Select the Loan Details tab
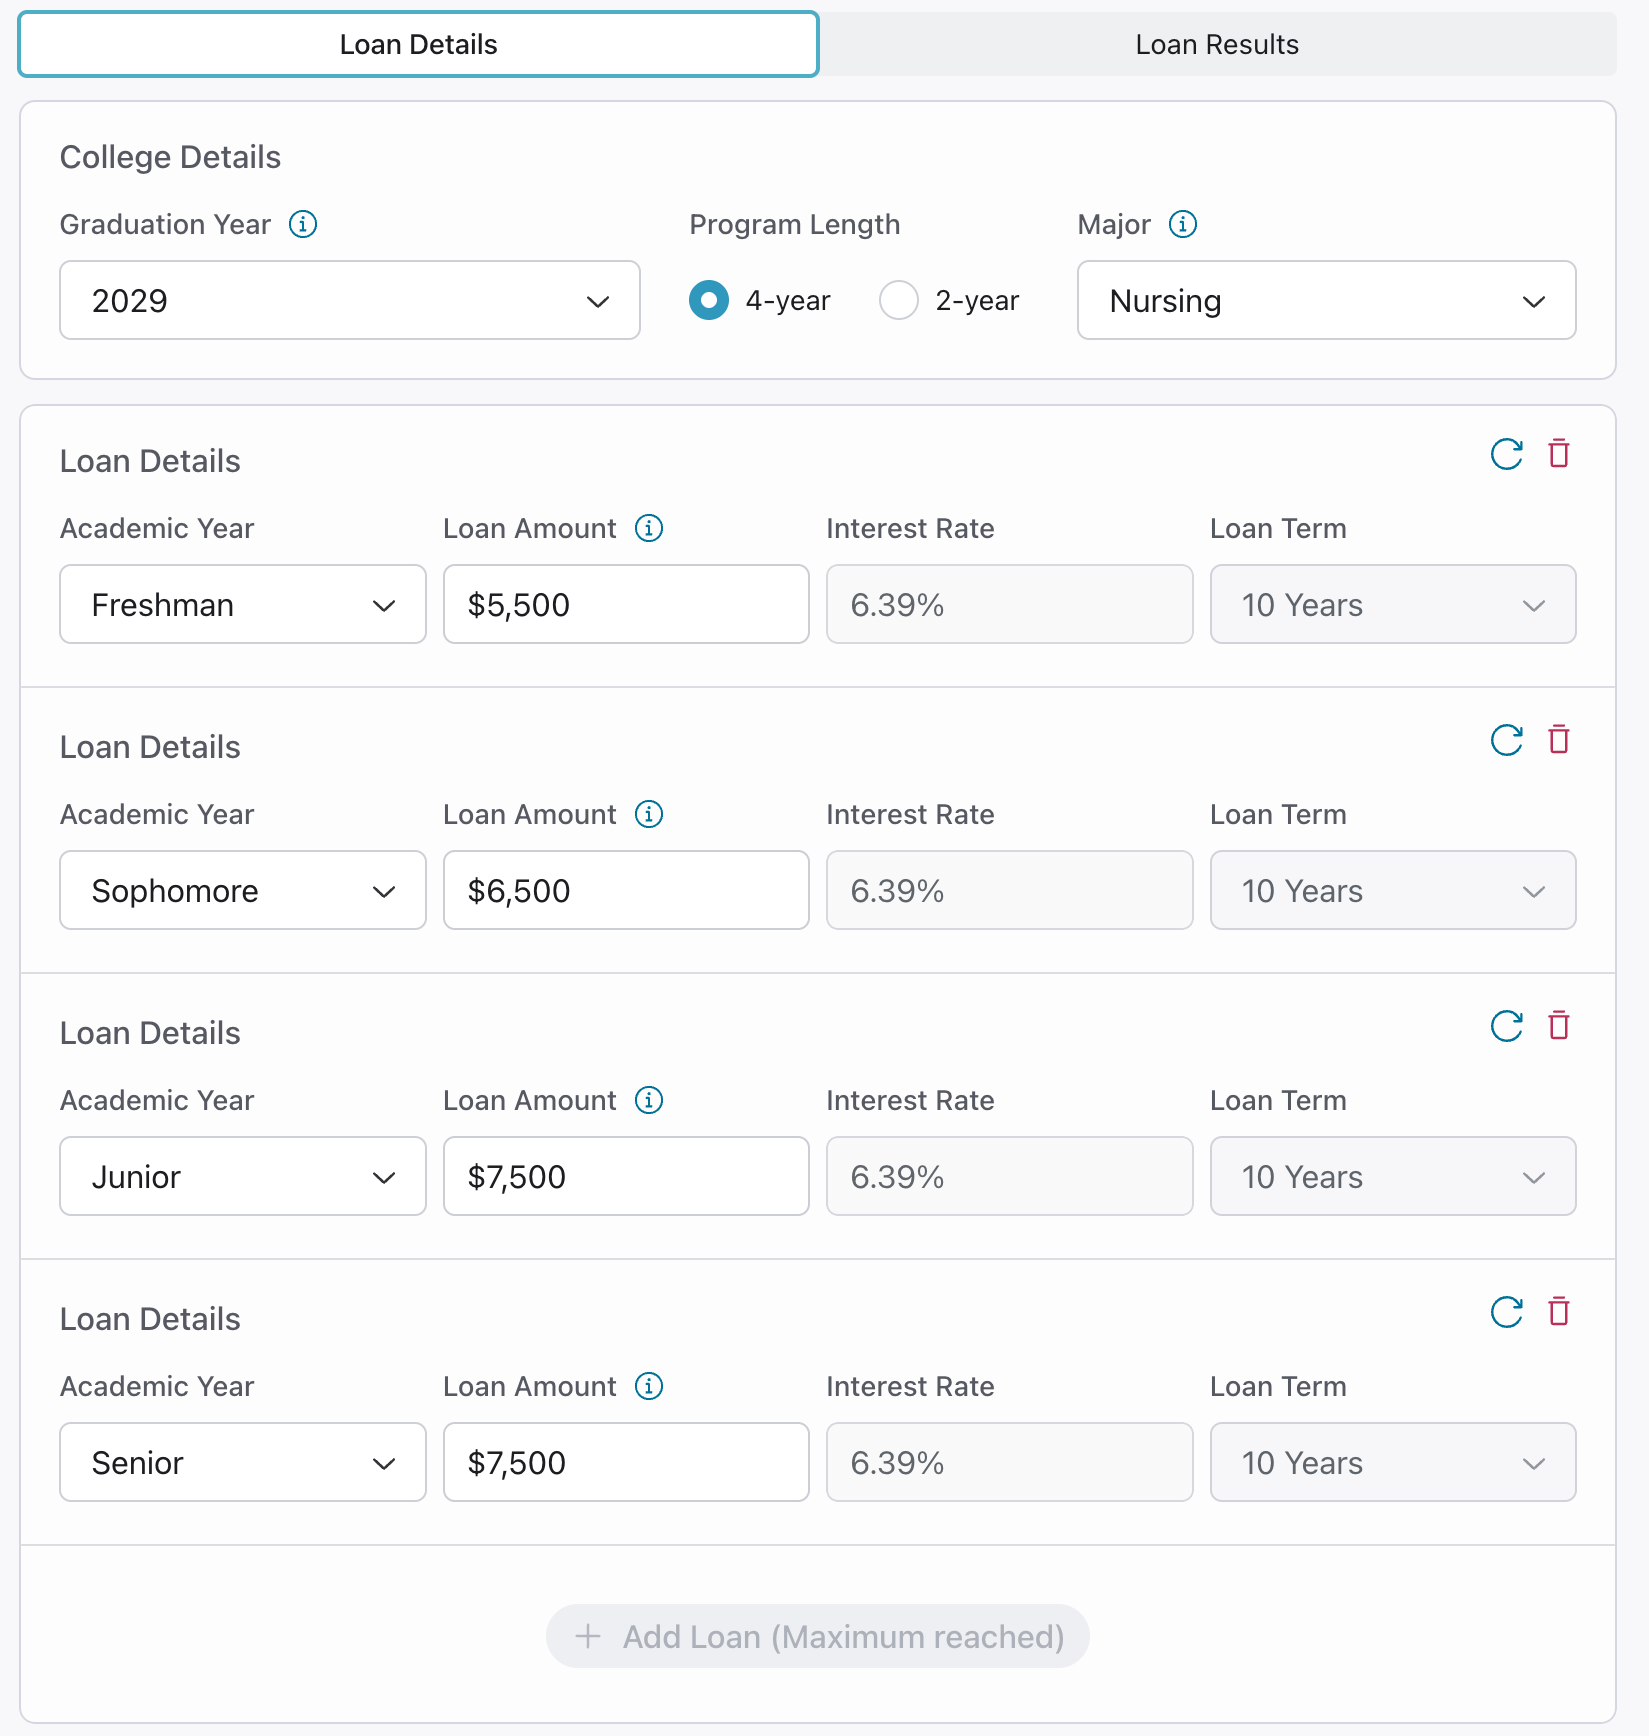This screenshot has height=1736, width=1649. (418, 44)
